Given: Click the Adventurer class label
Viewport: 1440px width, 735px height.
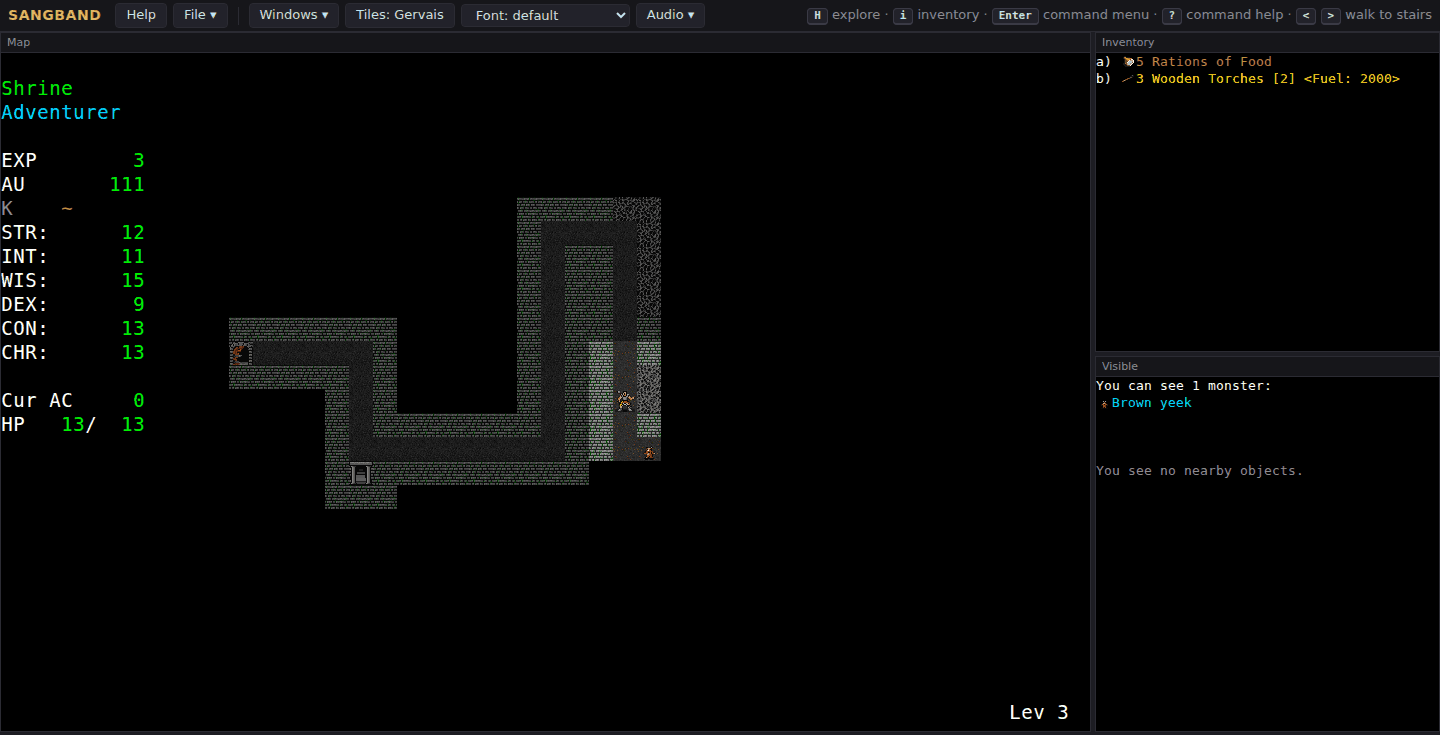Looking at the screenshot, I should pyautogui.click(x=61, y=112).
